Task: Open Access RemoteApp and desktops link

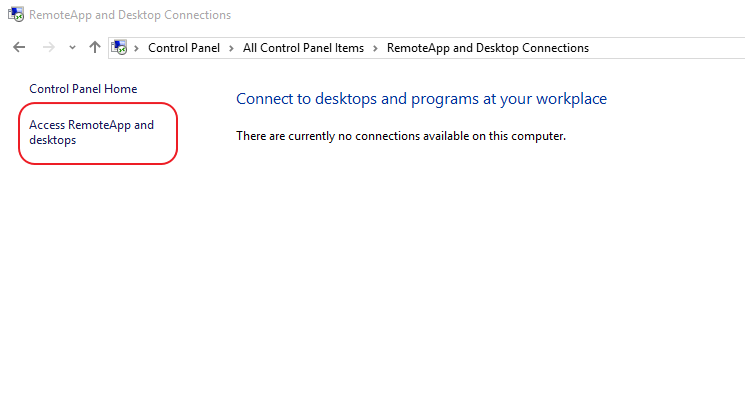Action: (91, 133)
